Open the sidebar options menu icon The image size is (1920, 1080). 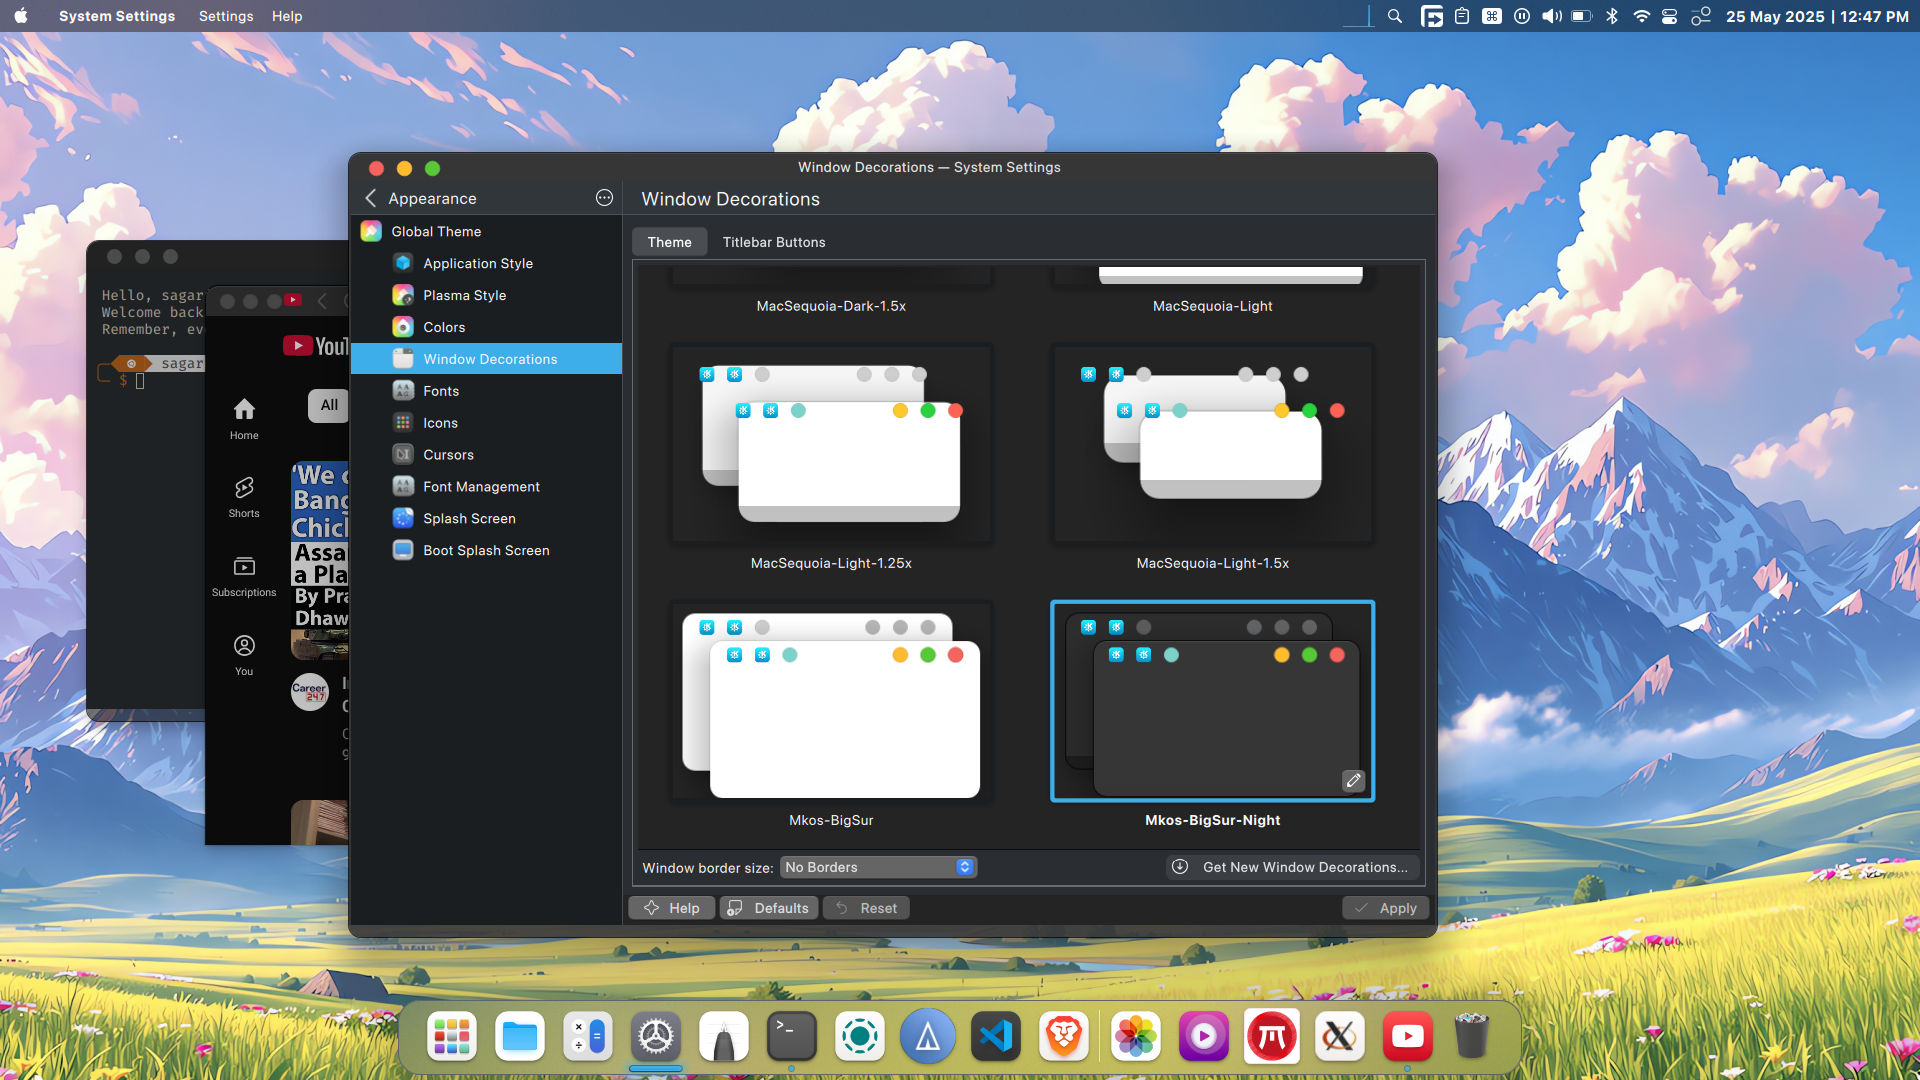[x=604, y=198]
